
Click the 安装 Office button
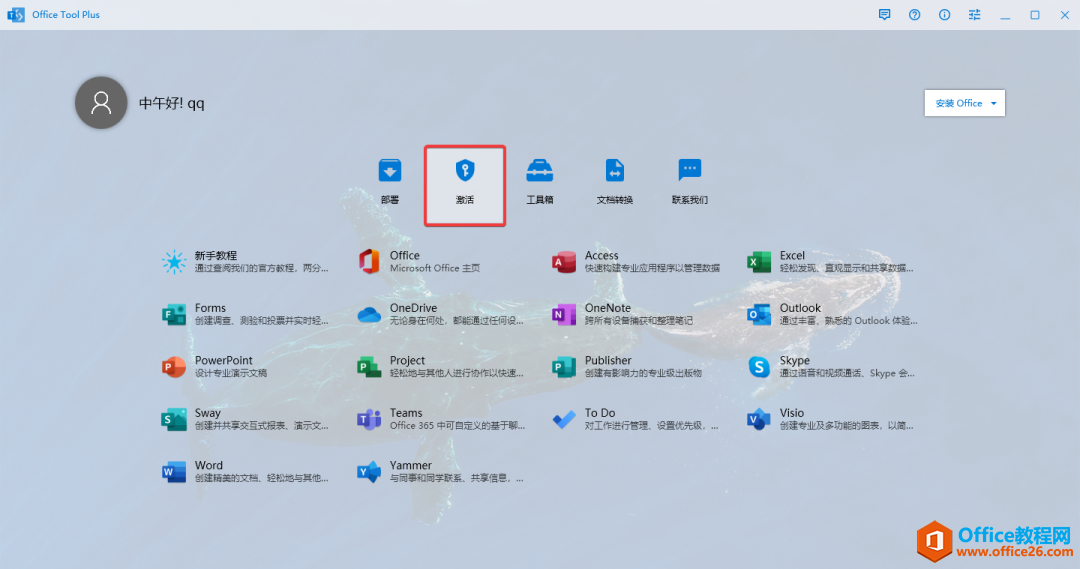(x=964, y=103)
